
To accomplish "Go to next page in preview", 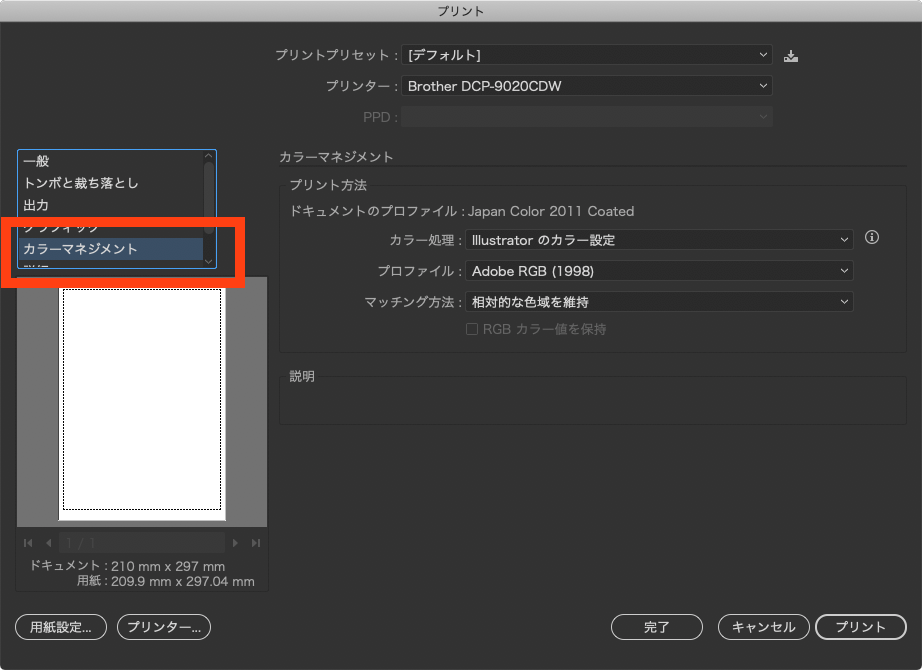I will point(235,543).
